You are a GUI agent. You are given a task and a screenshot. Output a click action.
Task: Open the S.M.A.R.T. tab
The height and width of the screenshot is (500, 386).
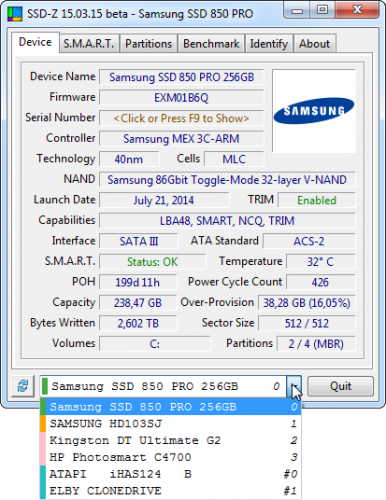tap(89, 44)
